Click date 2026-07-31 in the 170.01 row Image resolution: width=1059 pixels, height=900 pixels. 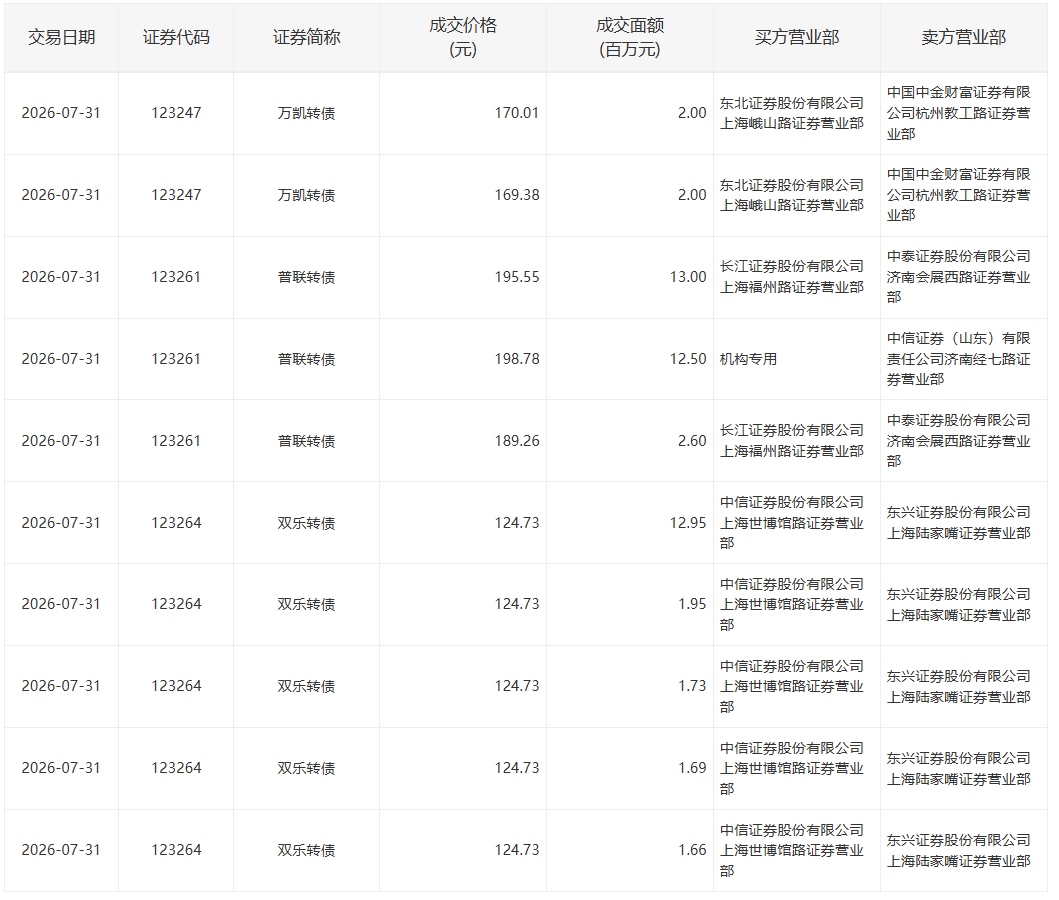(x=61, y=113)
